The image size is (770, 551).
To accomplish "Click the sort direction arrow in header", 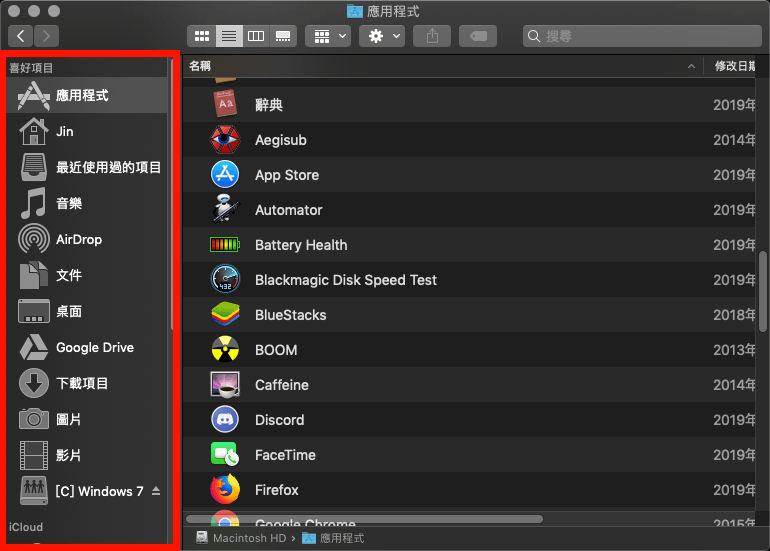I will click(x=691, y=66).
